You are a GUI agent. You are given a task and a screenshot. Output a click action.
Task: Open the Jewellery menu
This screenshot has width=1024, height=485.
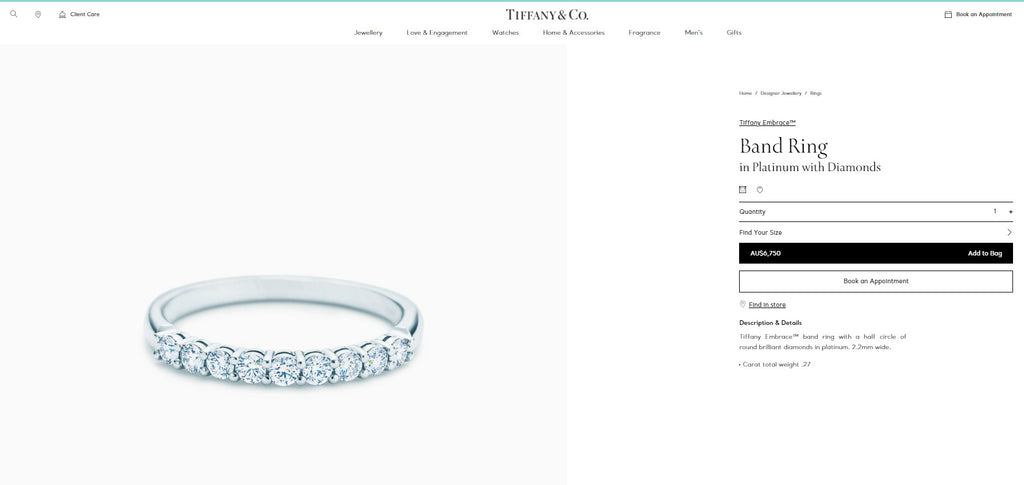click(x=368, y=33)
